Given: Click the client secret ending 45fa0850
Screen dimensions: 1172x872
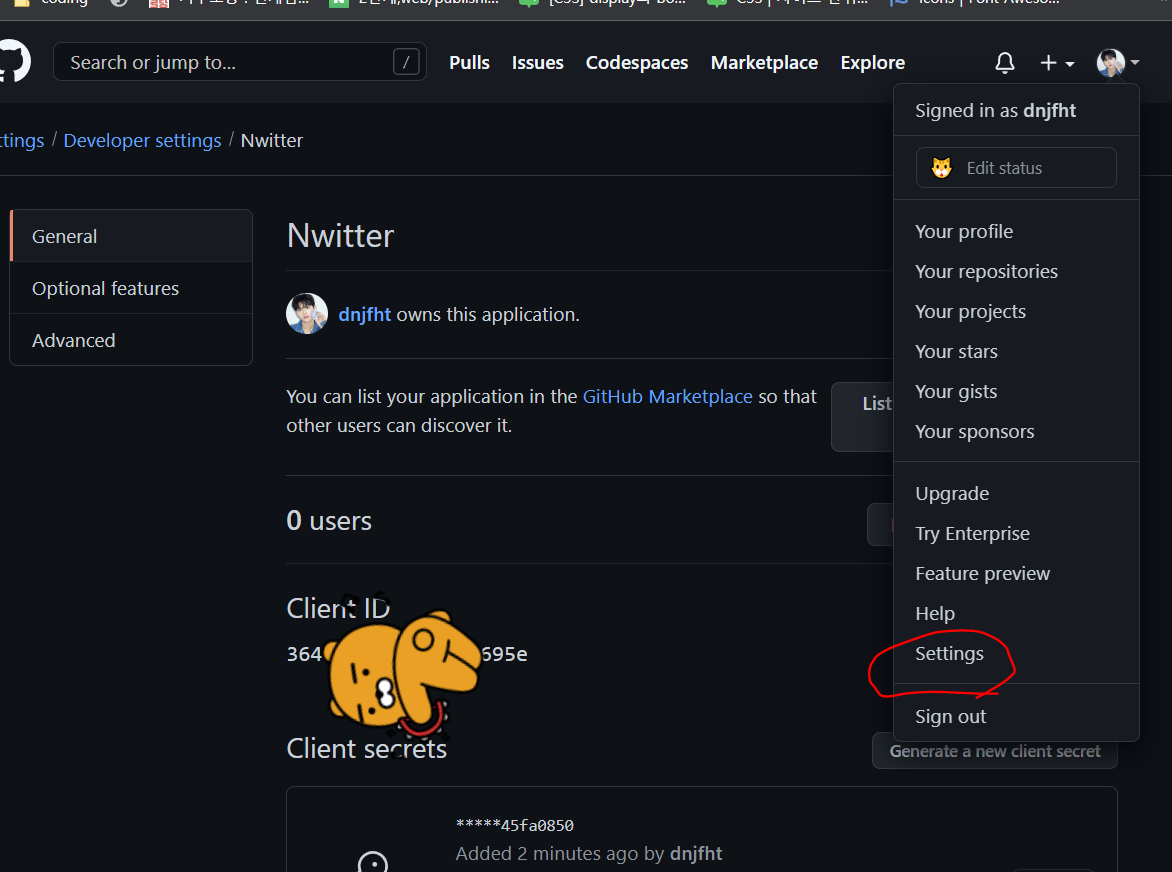Looking at the screenshot, I should click(x=515, y=826).
